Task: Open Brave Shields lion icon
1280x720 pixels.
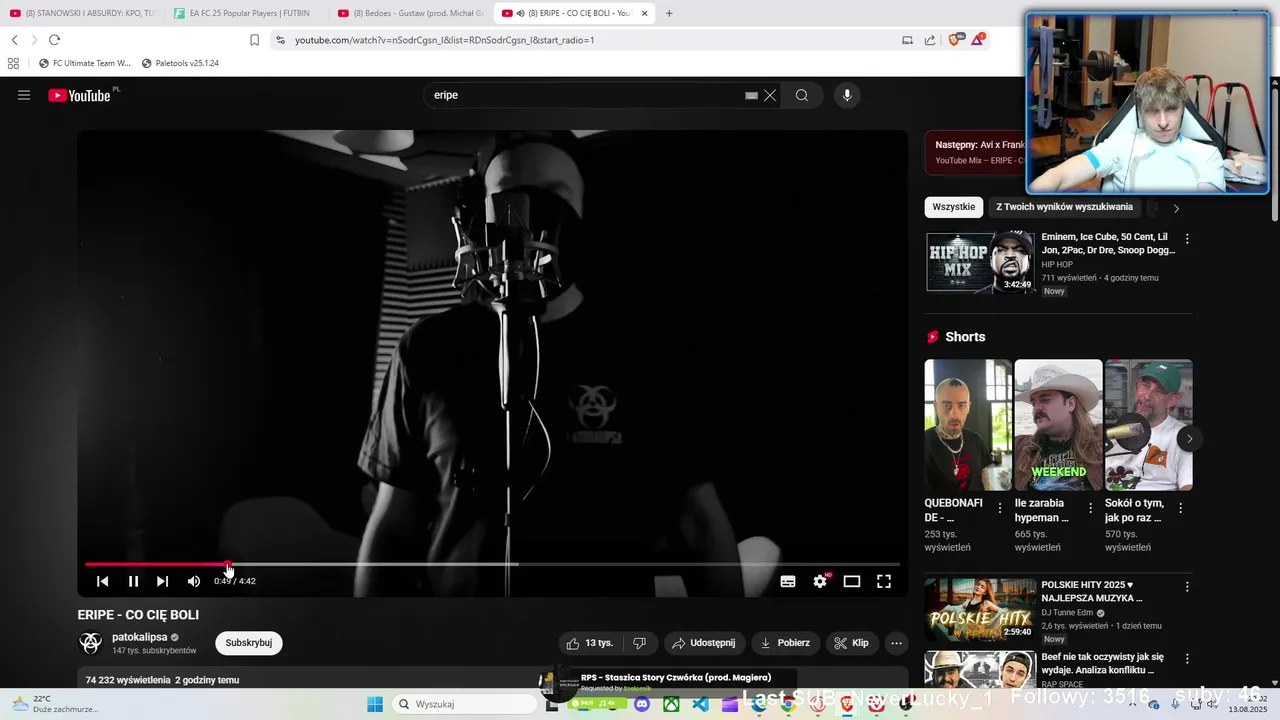Action: point(954,40)
